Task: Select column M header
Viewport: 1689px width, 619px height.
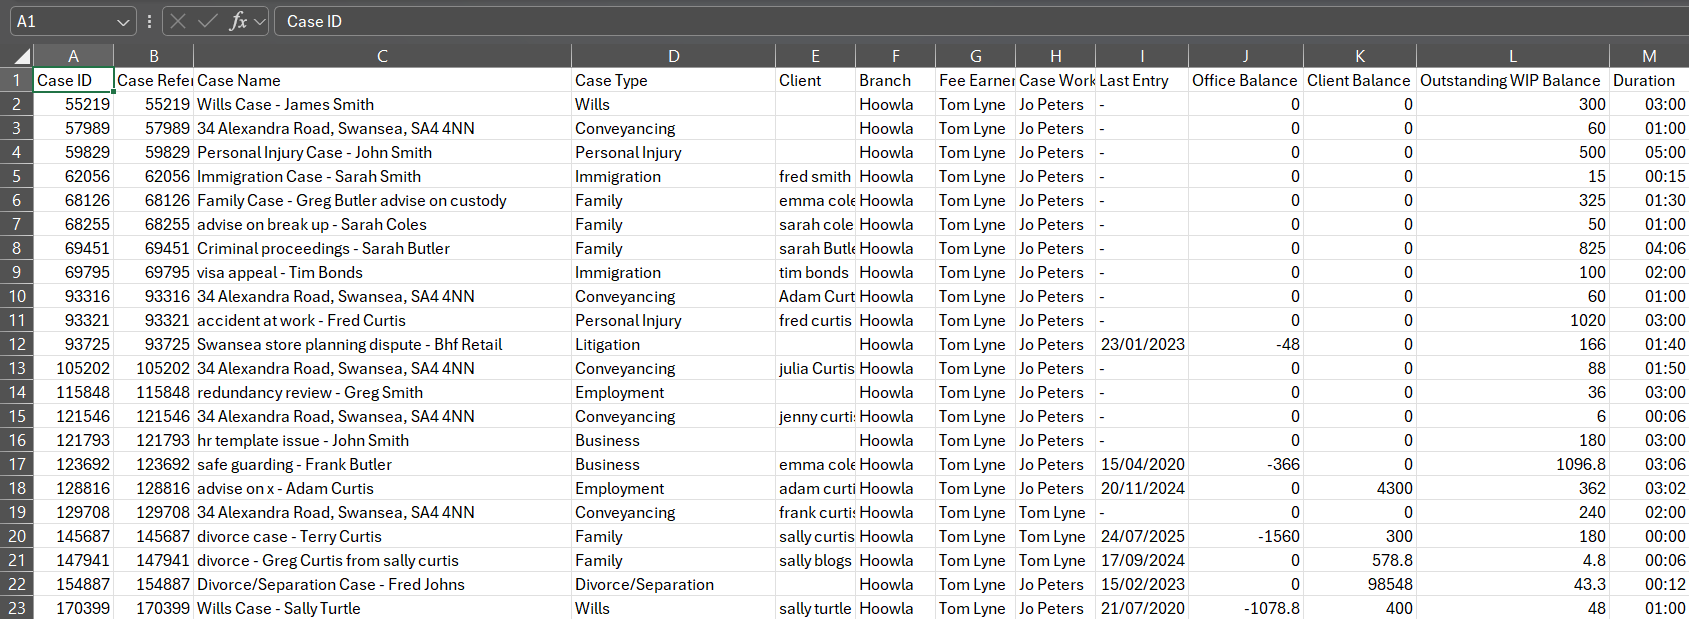Action: click(x=1649, y=56)
